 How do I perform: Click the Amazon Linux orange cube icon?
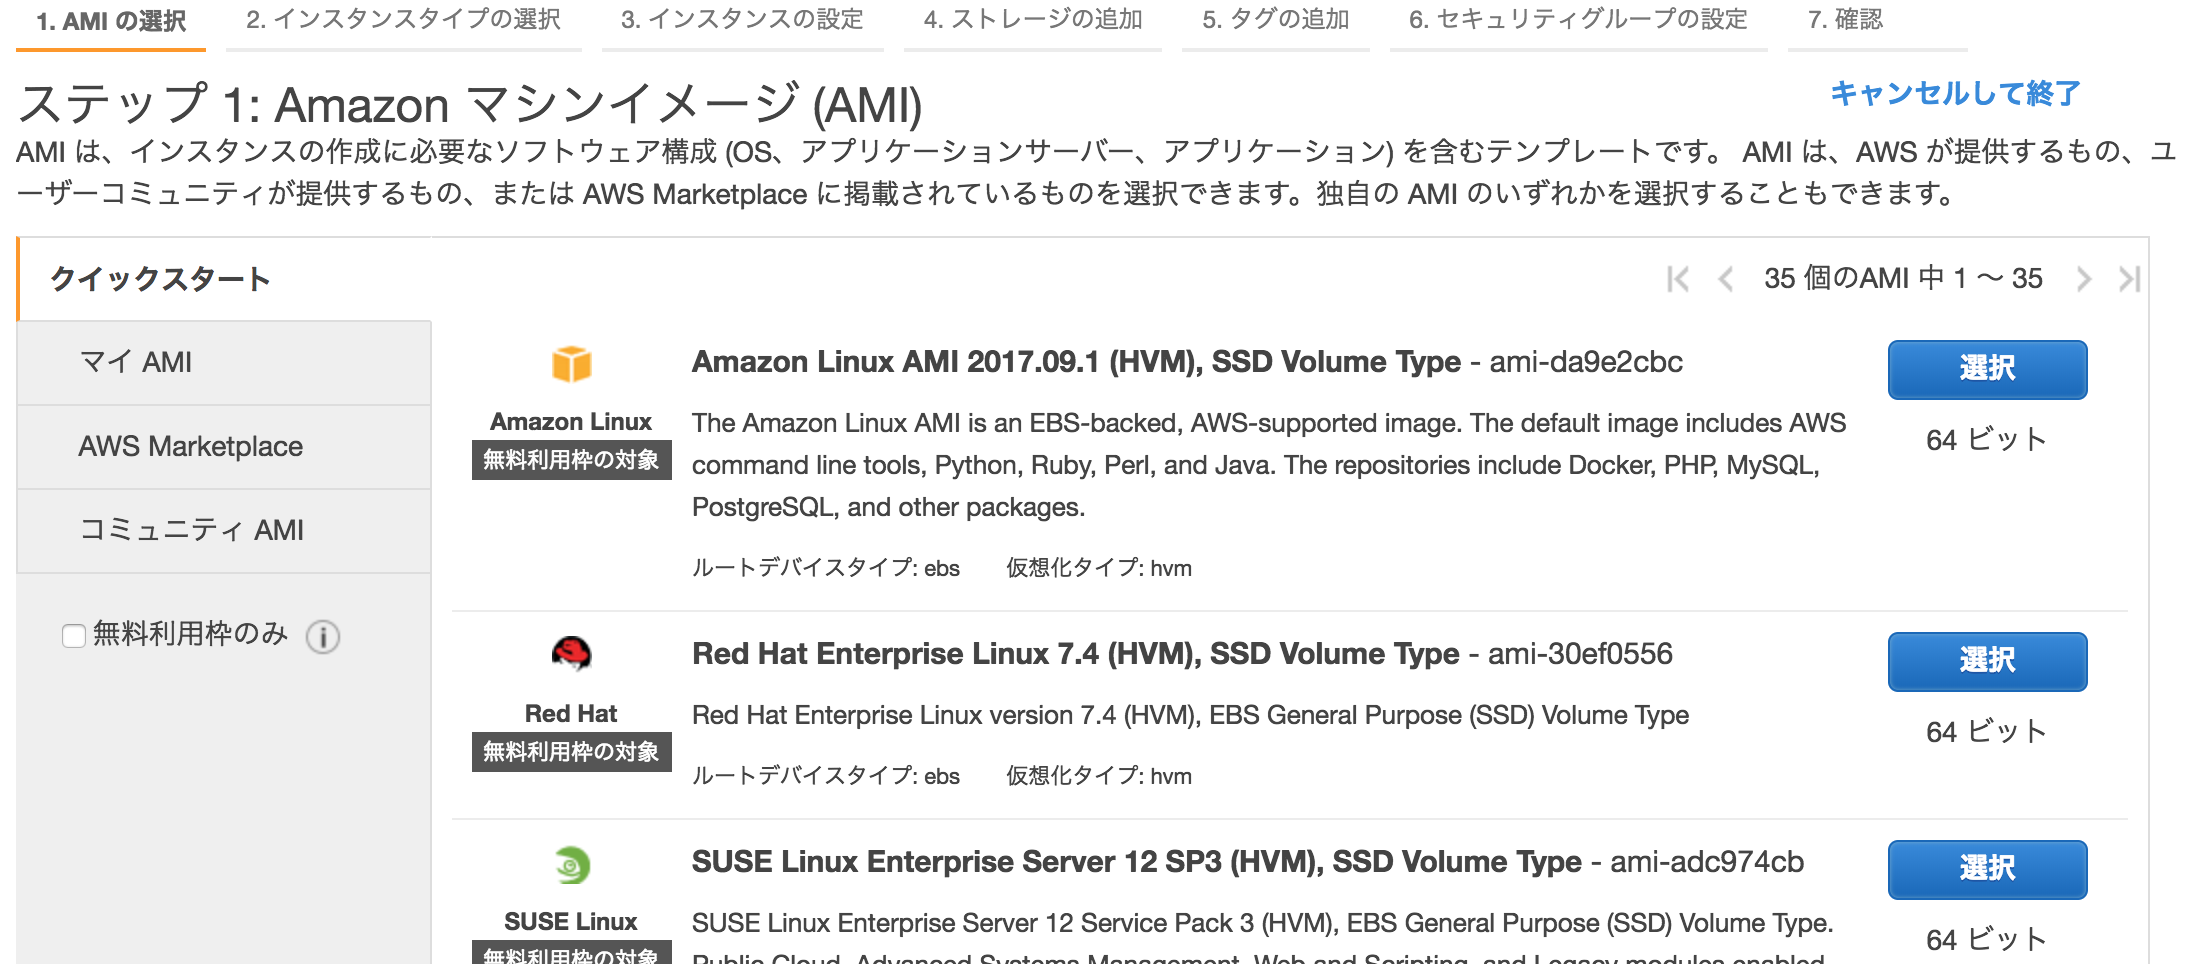571,364
